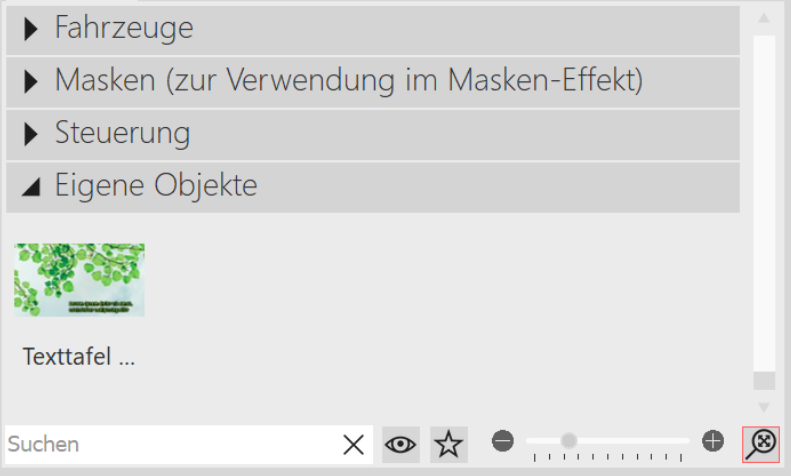Click the scroll down arrow
This screenshot has height=476, width=791.
[x=764, y=407]
